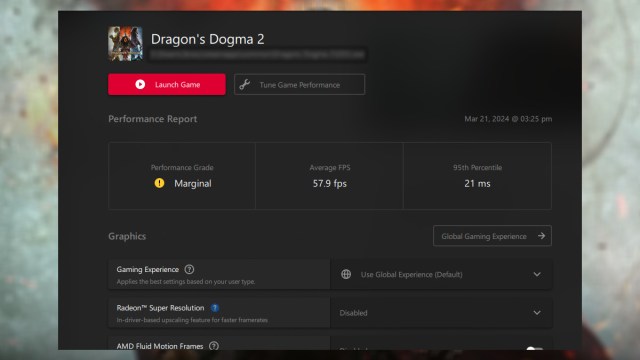Click the globe icon in Gaming Experience dropdown

[346, 274]
